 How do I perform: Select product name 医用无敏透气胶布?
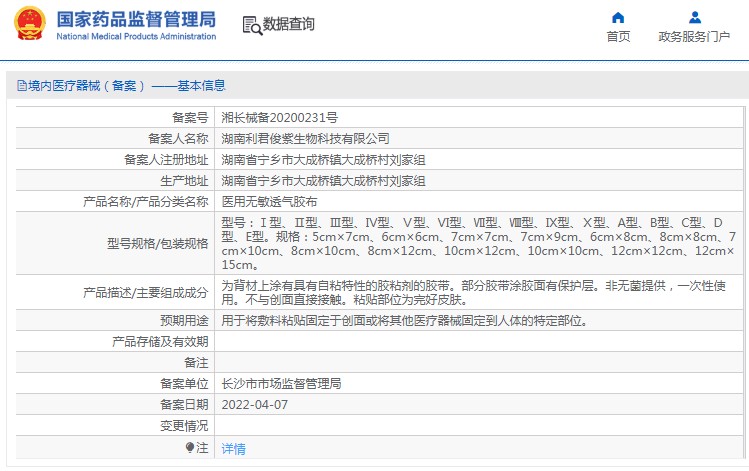(x=269, y=202)
